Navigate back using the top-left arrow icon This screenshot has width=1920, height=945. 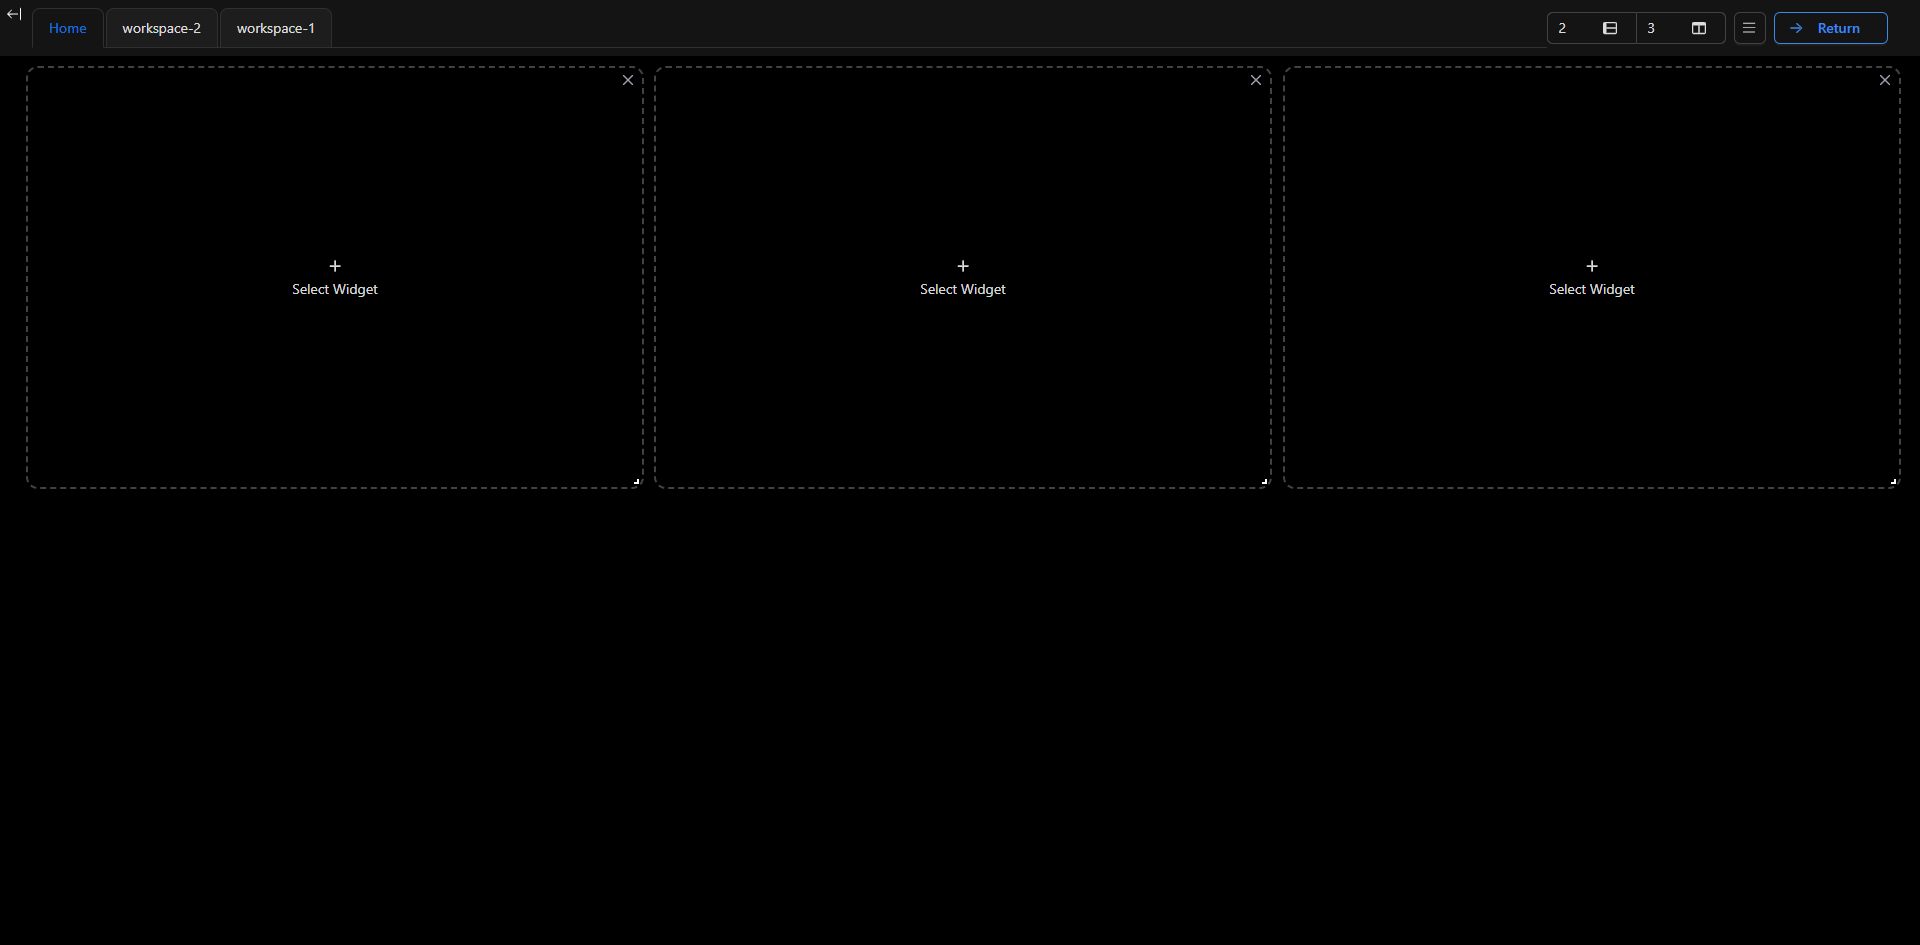click(15, 14)
